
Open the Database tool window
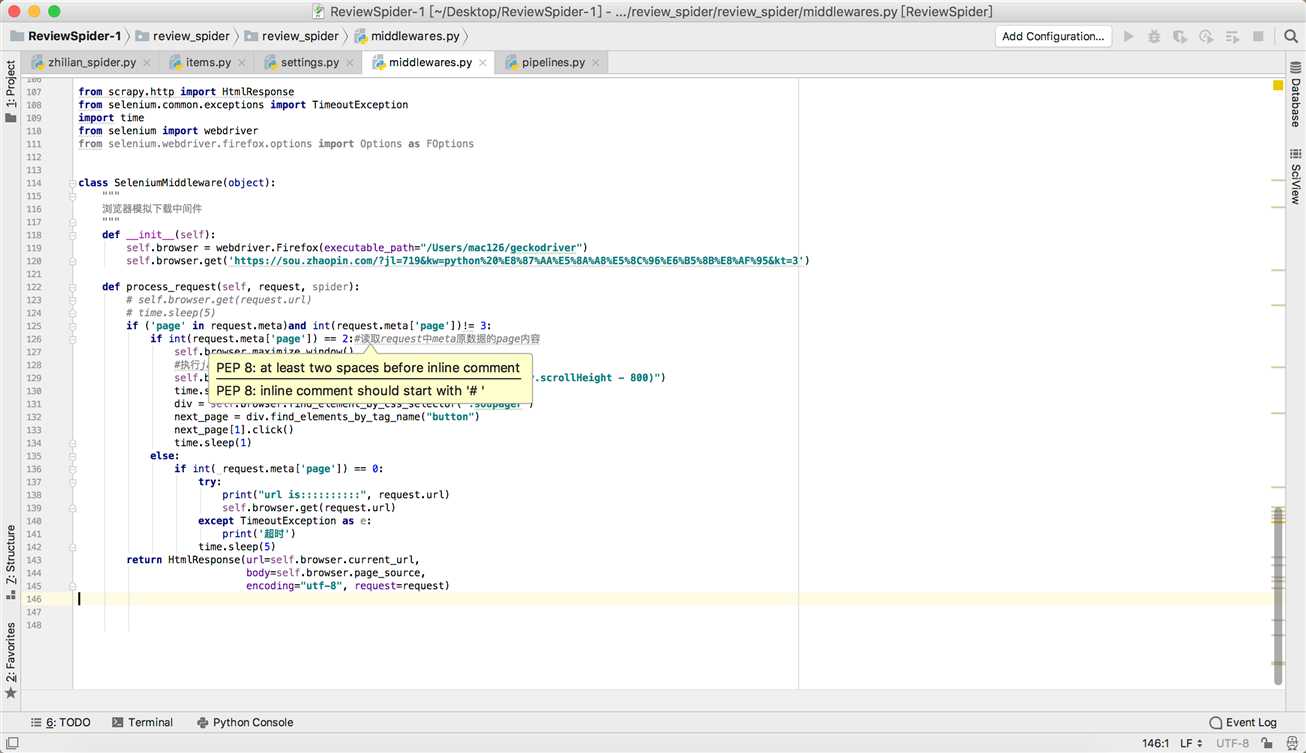point(1295,95)
